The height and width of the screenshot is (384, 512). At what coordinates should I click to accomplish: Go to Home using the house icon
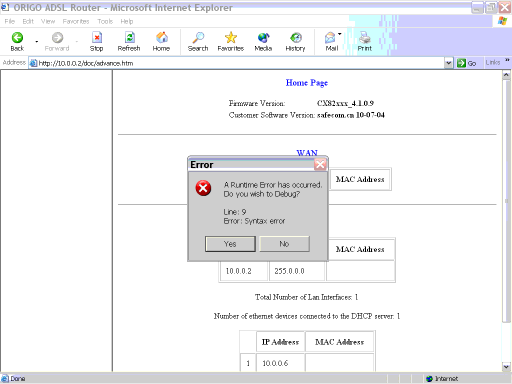tap(162, 37)
